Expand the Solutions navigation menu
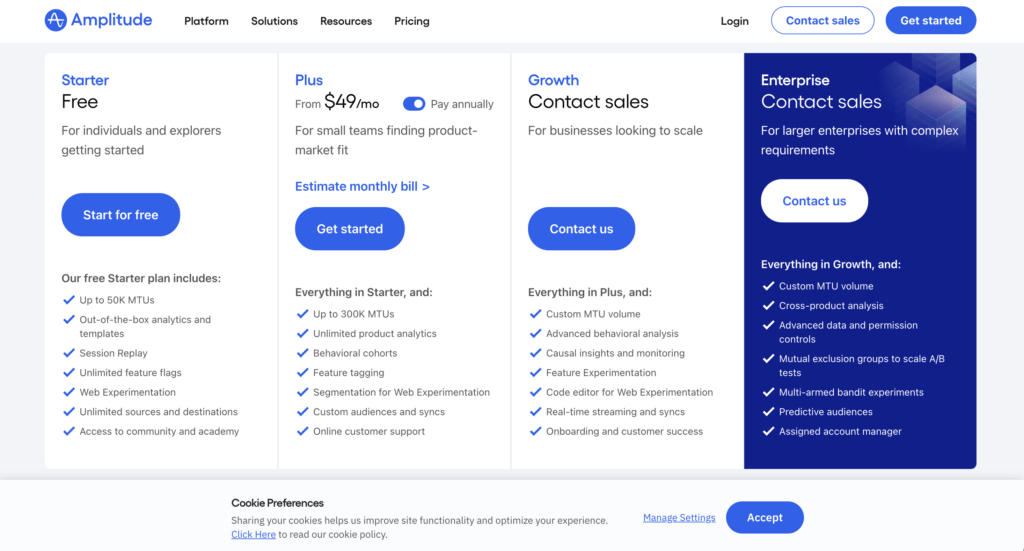Image resolution: width=1024 pixels, height=551 pixels. pyautogui.click(x=274, y=21)
